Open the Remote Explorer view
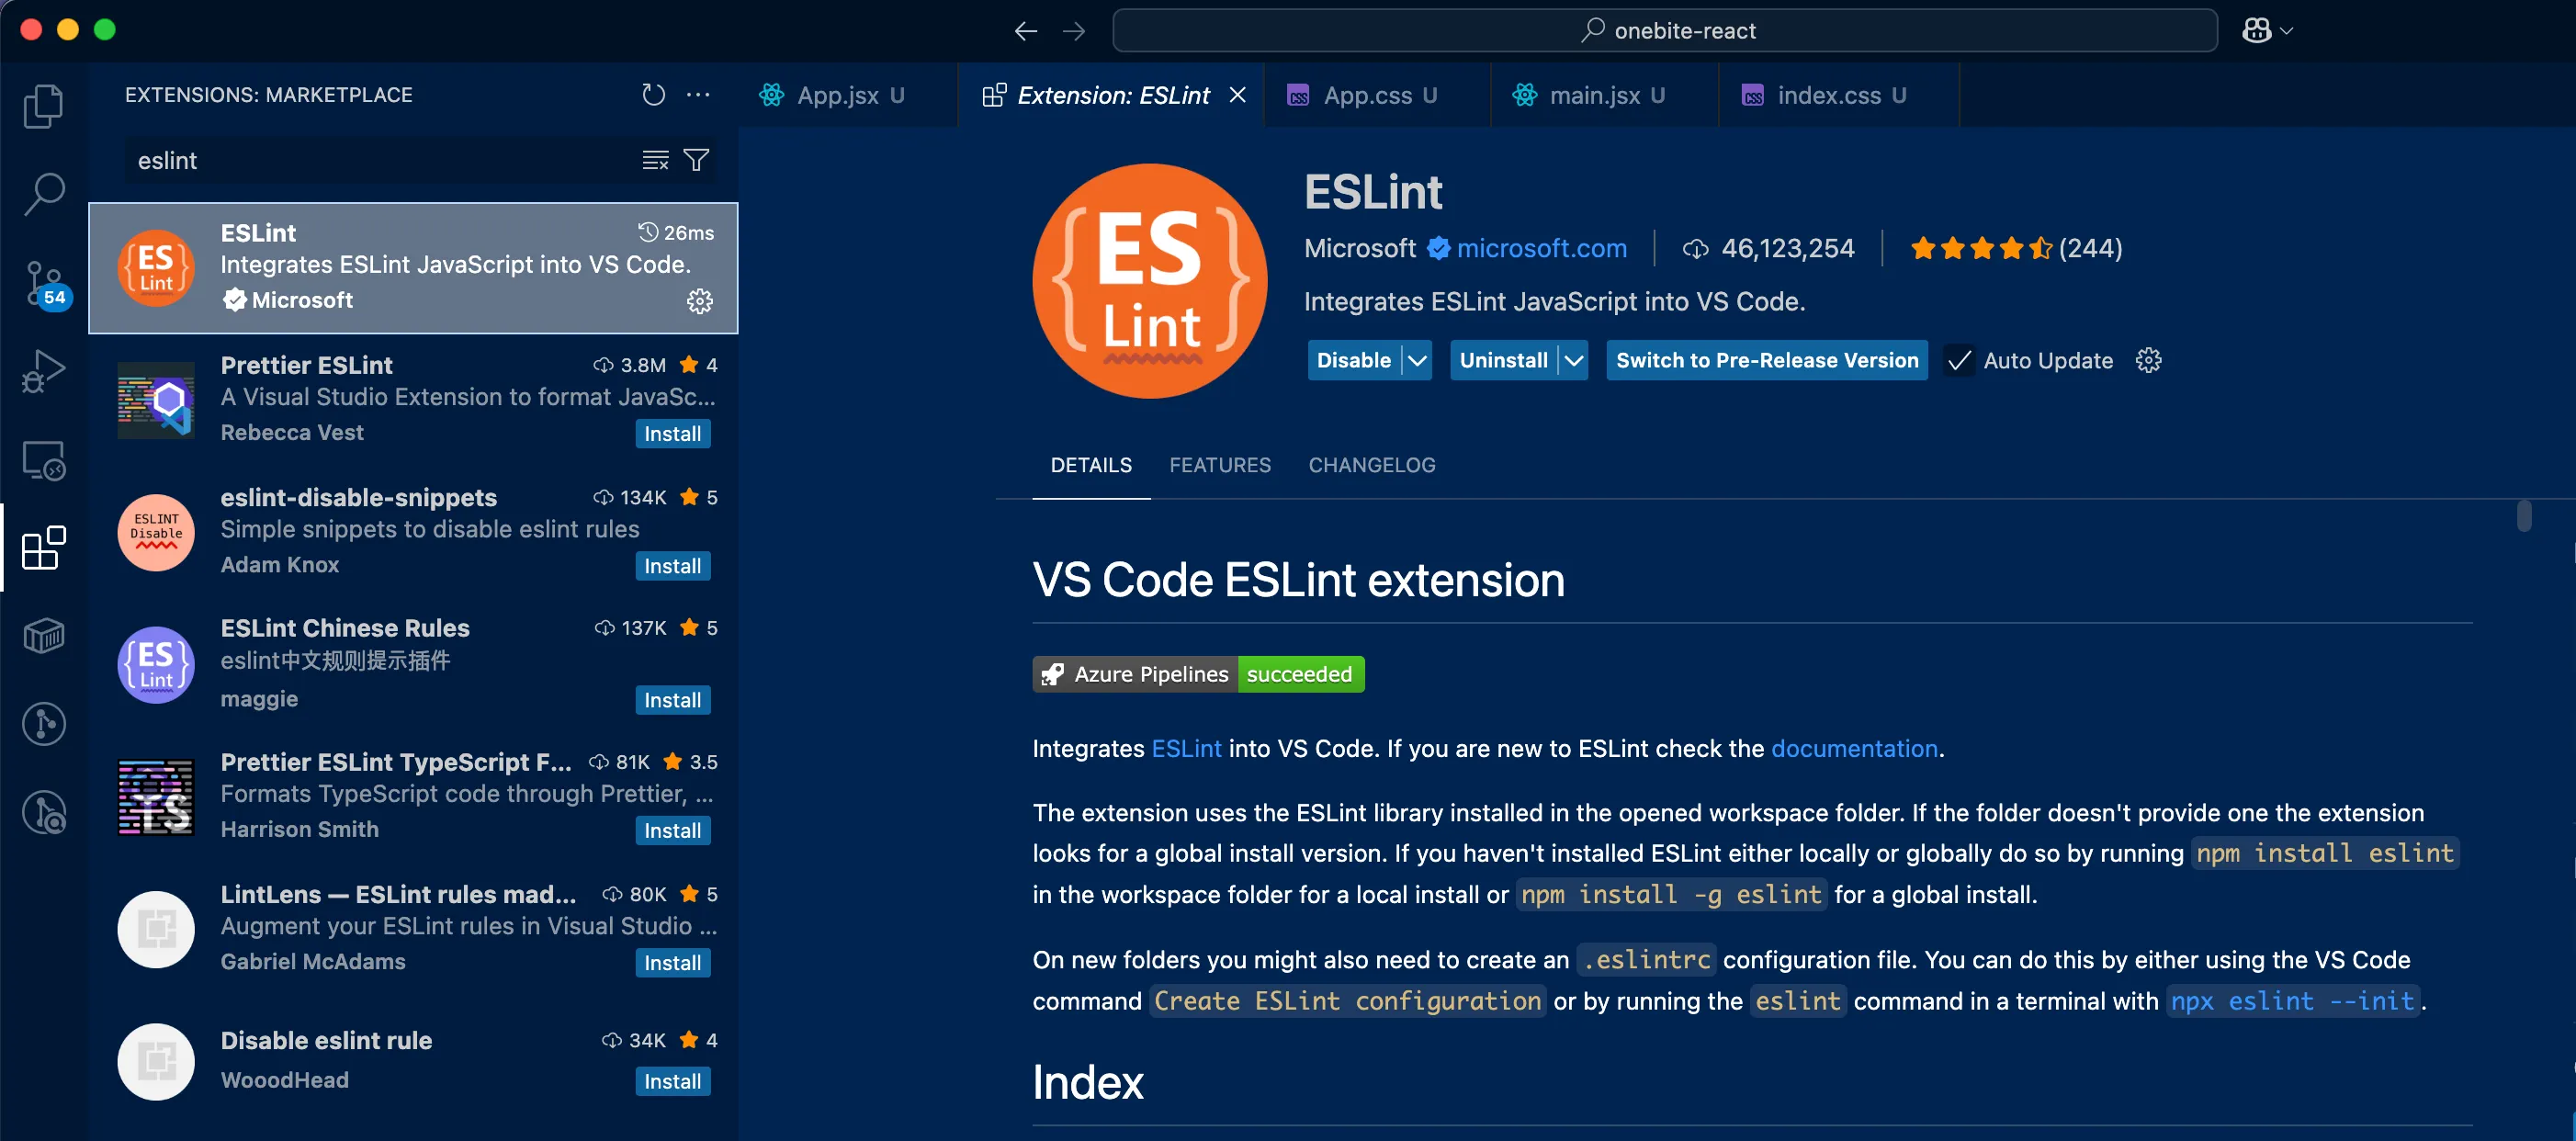Screen dimensions: 2576x1141 pos(43,461)
